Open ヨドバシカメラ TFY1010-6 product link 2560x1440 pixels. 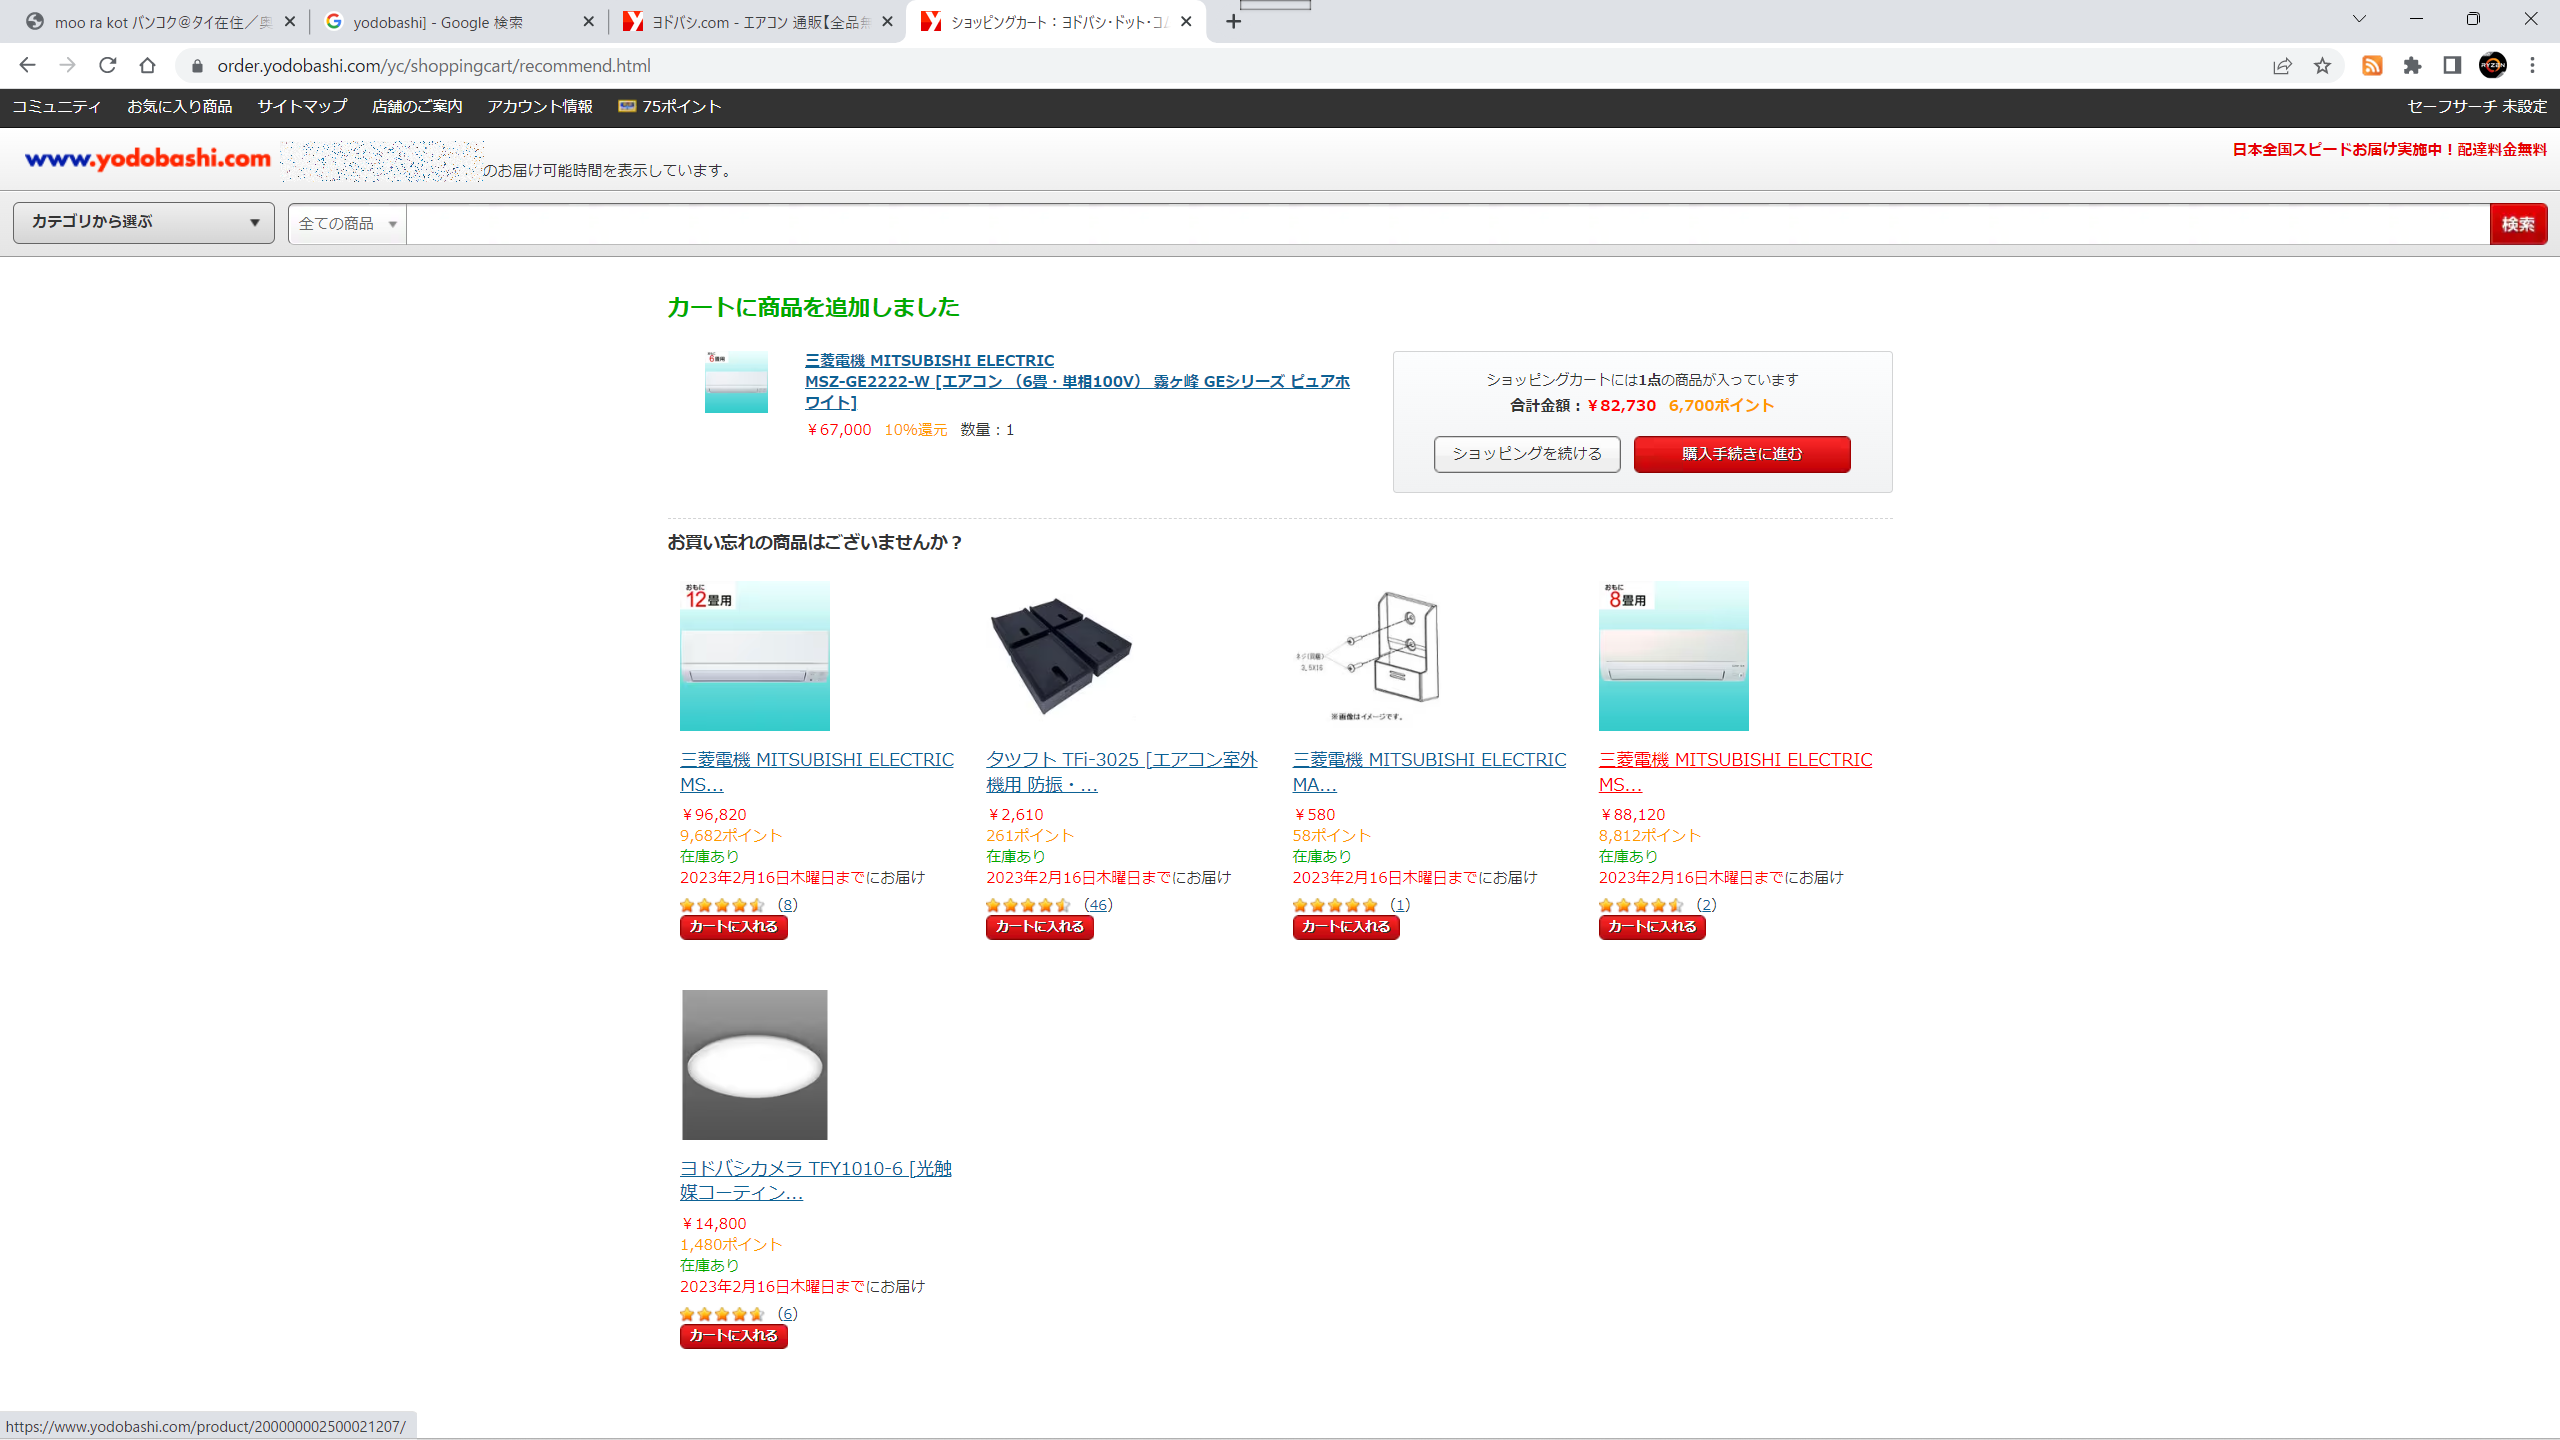click(x=816, y=1180)
